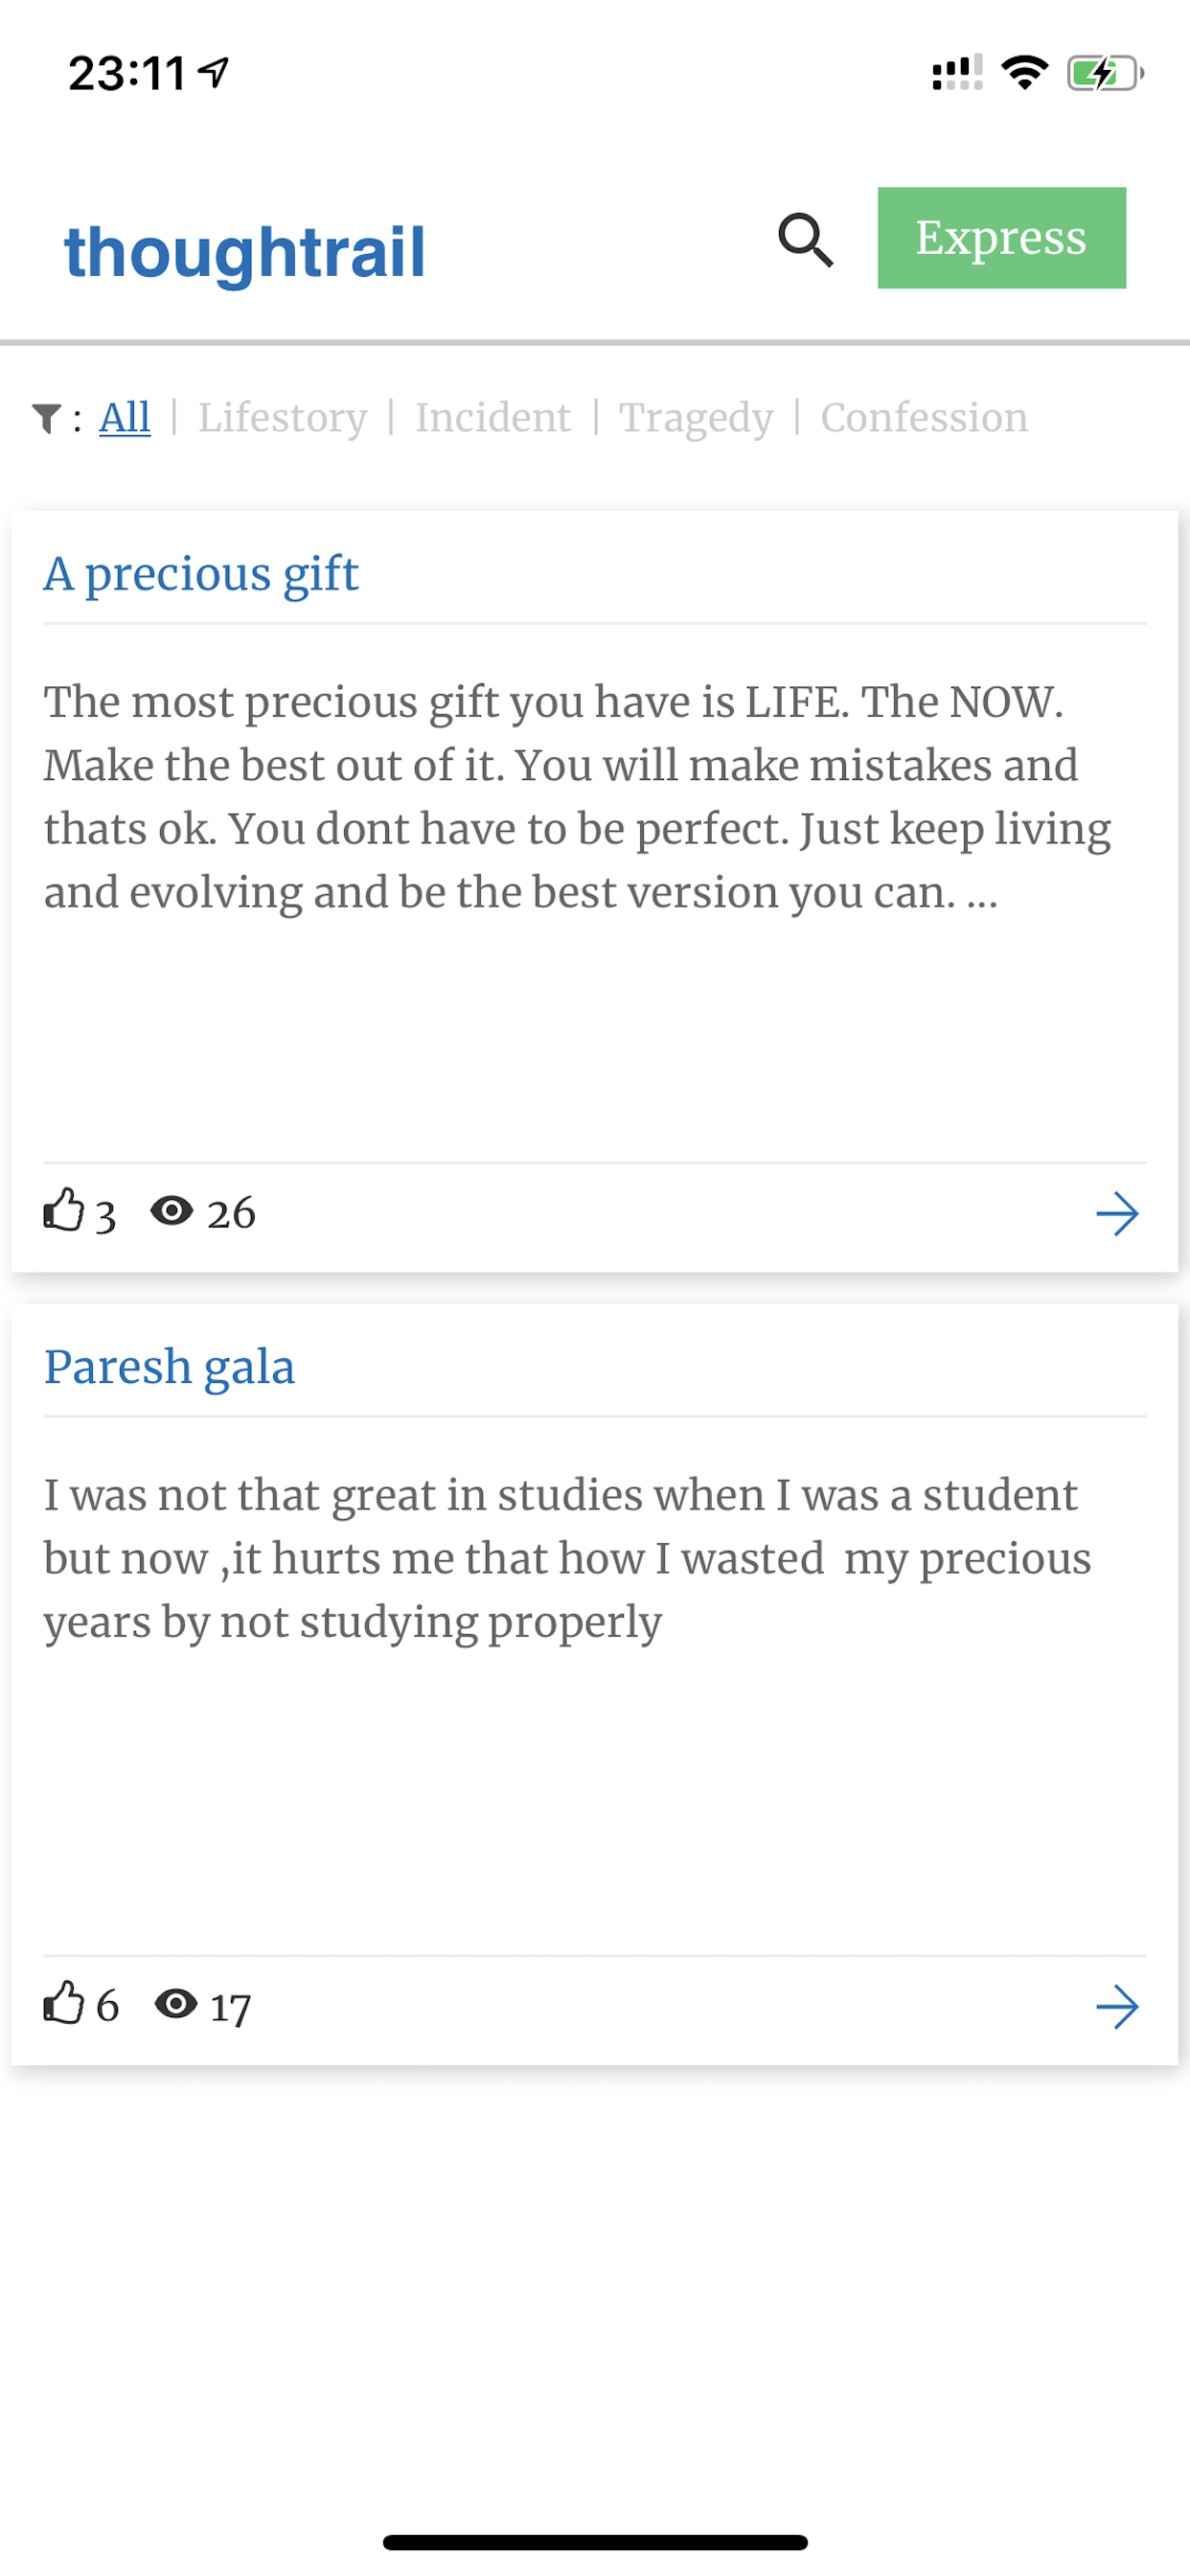
Task: Open 'Paresh gala' post via arrow icon
Action: [1116, 2007]
